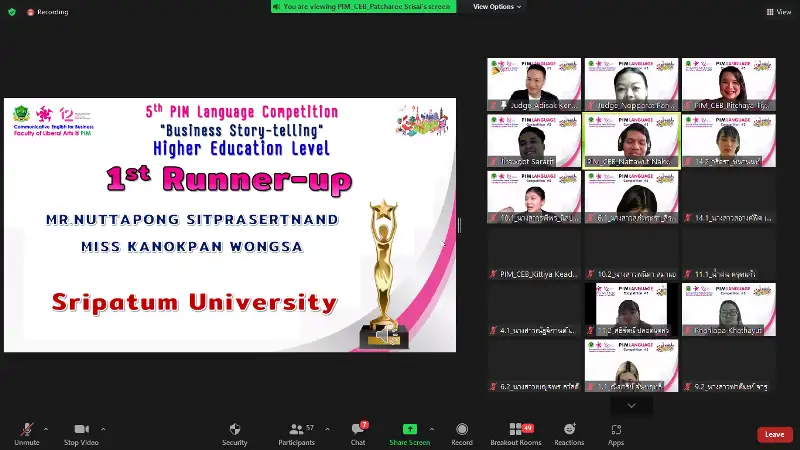Expand share options arrow beside Share Screen
Image resolution: width=800 pixels, height=450 pixels.
[433, 429]
